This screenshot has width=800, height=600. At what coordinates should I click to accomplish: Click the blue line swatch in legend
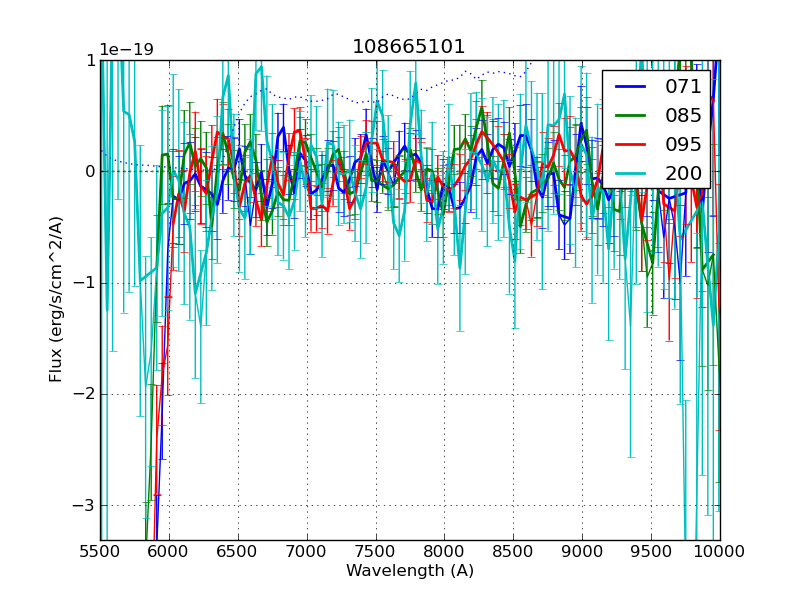pyautogui.click(x=629, y=87)
